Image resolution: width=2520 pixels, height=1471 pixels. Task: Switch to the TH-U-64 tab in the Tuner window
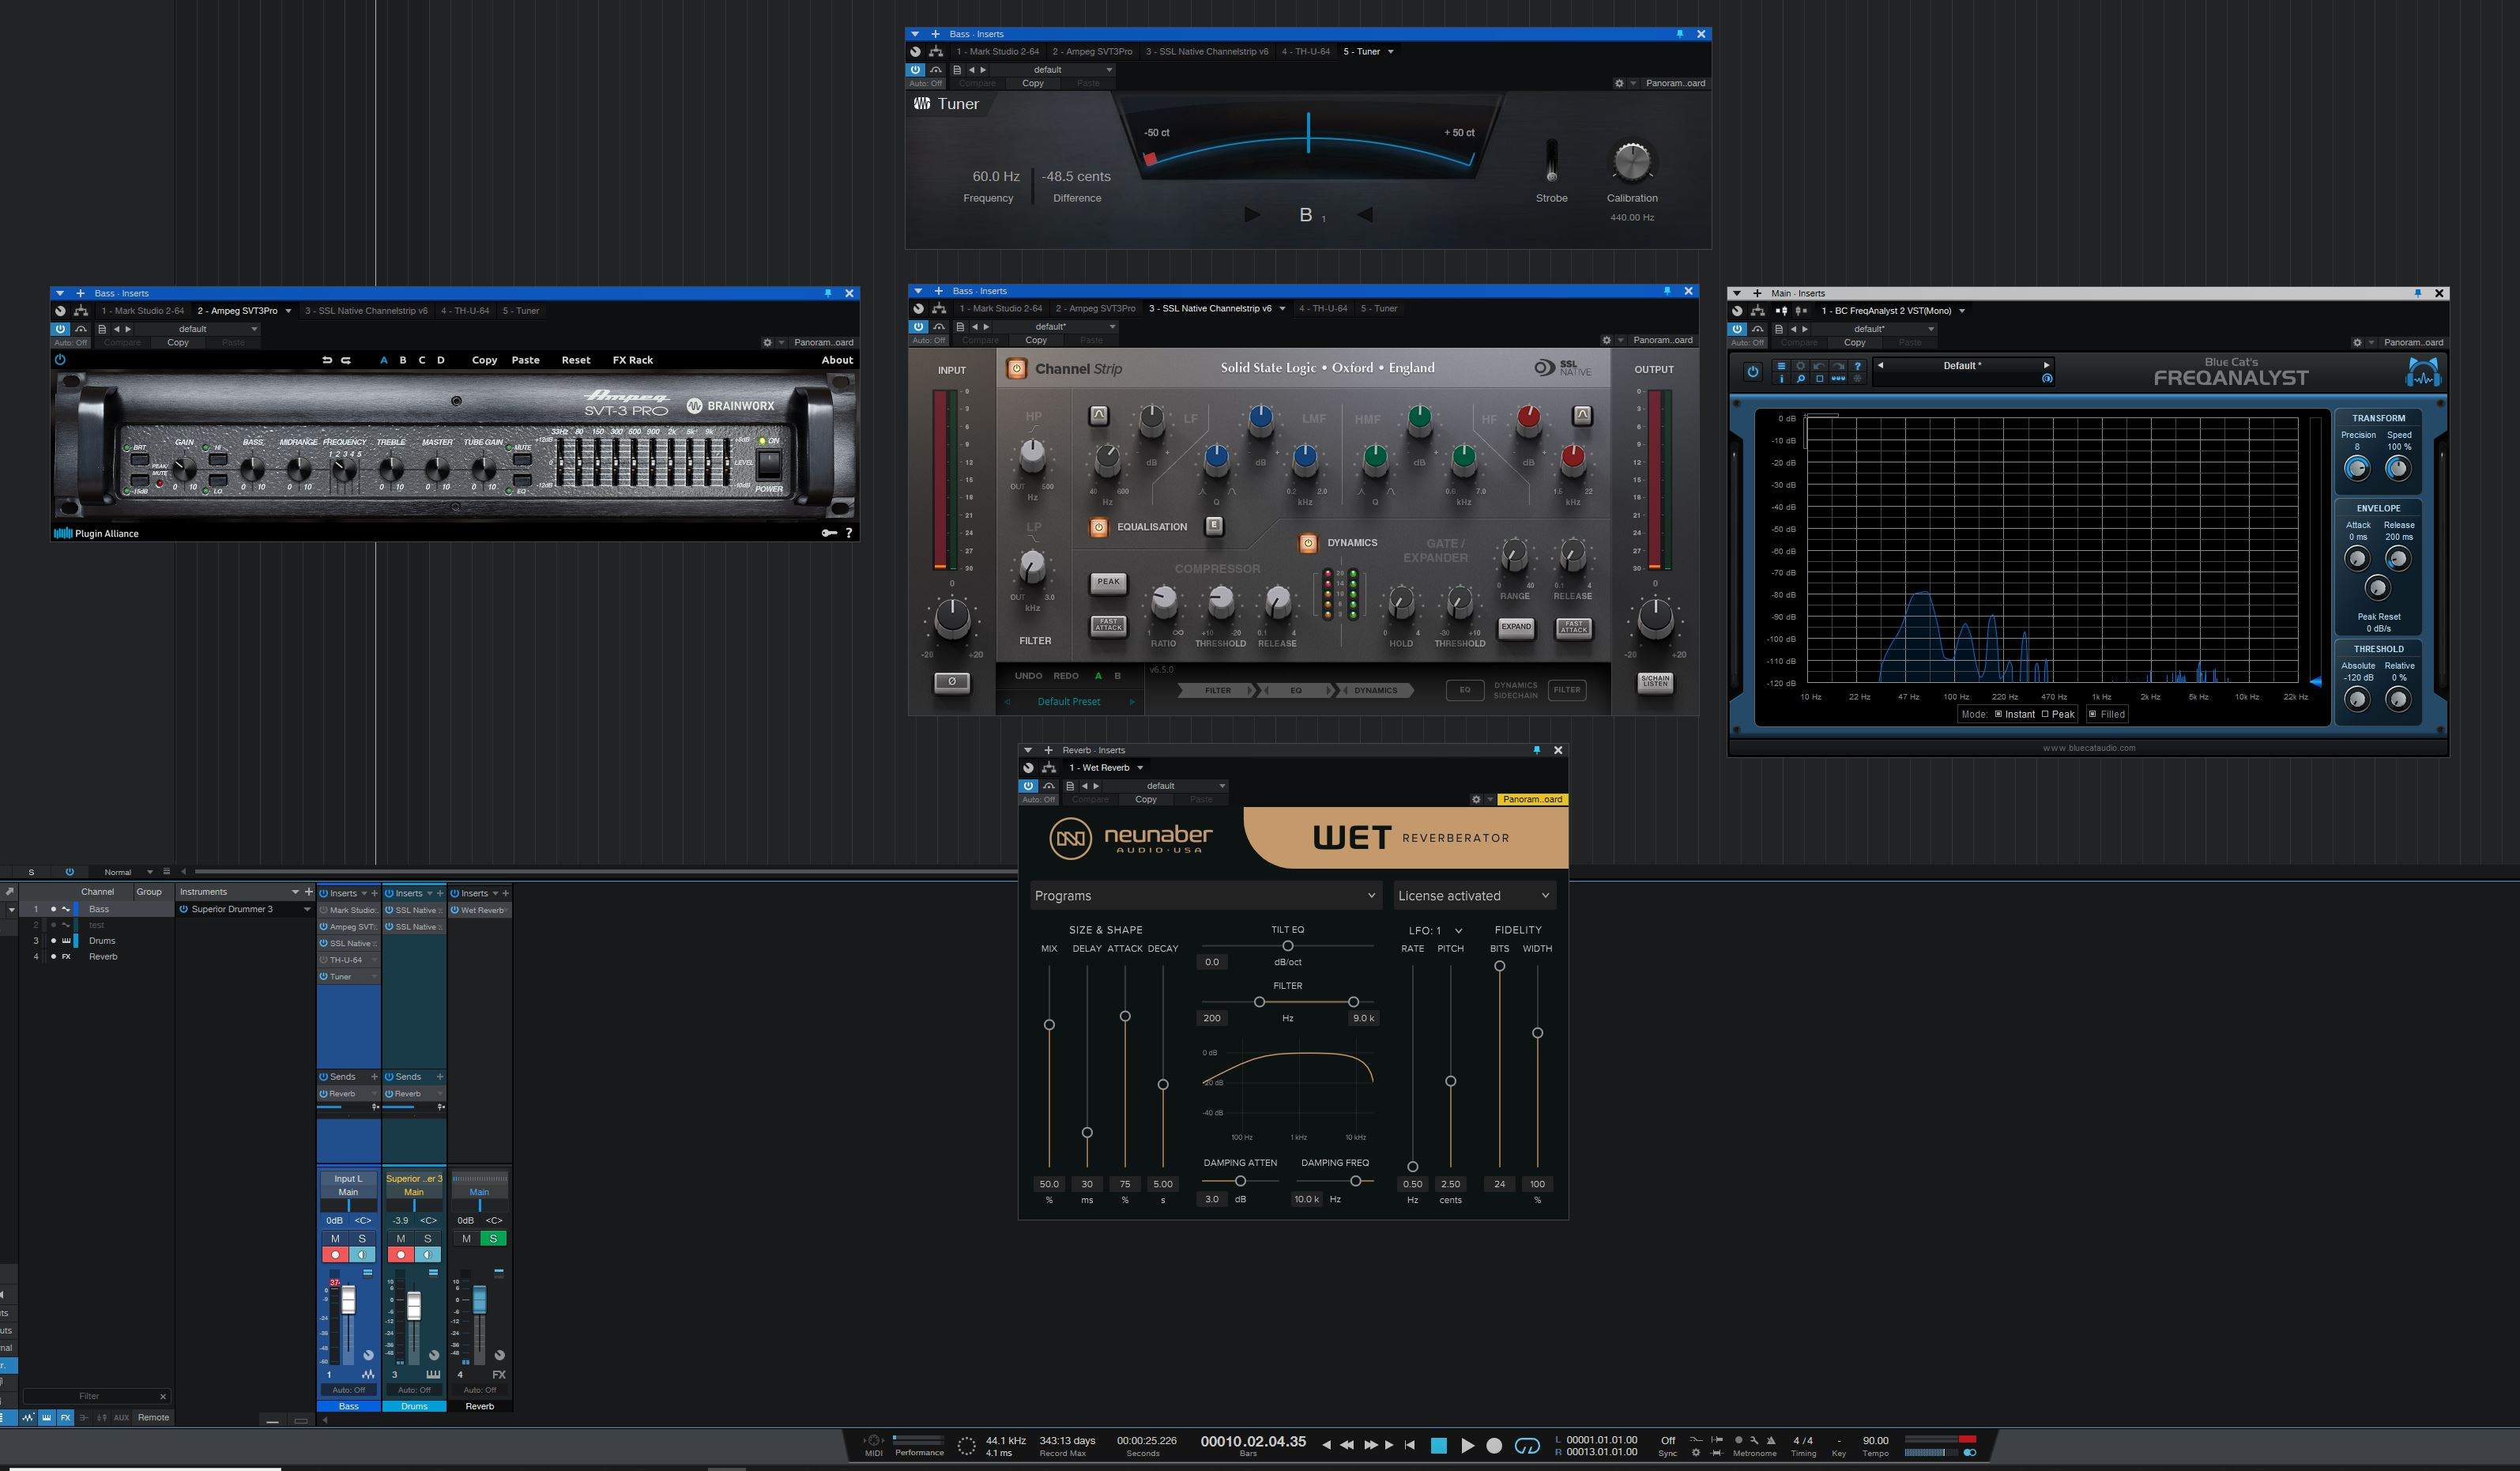coord(1306,51)
